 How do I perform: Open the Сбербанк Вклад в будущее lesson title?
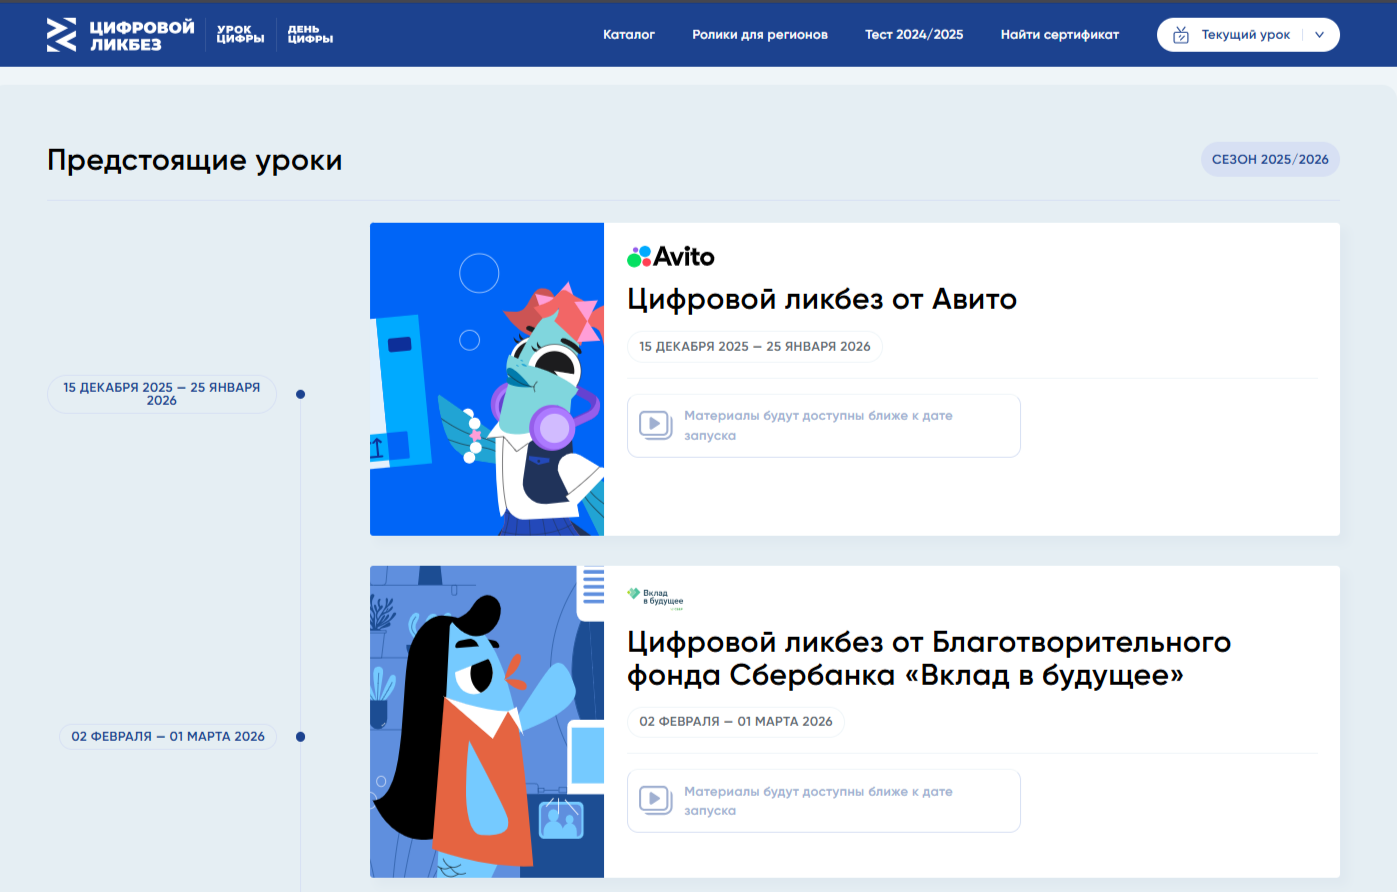(x=928, y=658)
